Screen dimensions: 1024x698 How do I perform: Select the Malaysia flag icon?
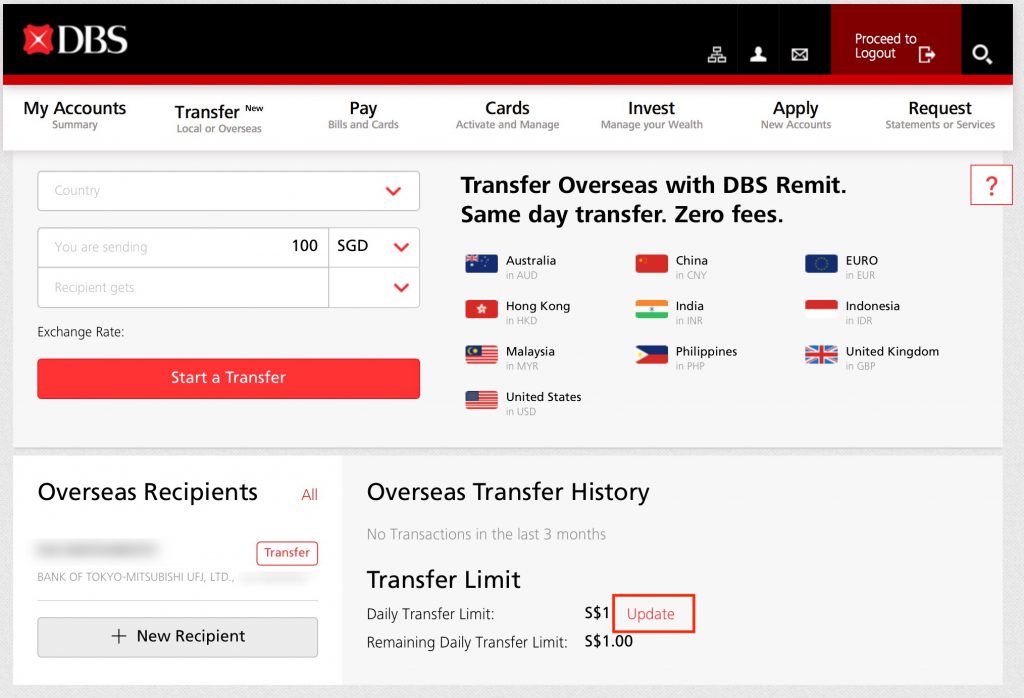coord(481,354)
